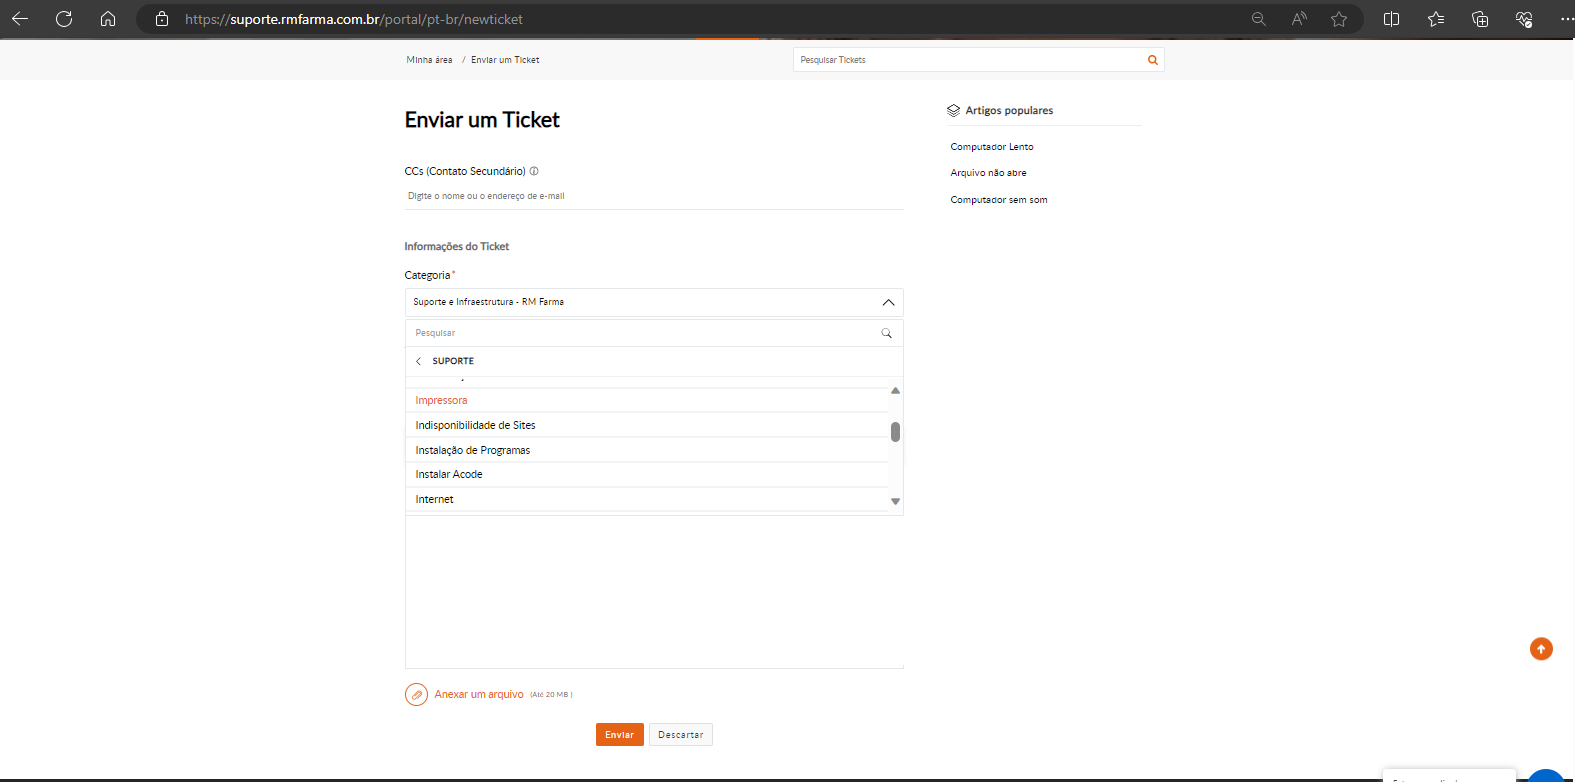Go back from SUPORTE subcategory list

pyautogui.click(x=418, y=361)
